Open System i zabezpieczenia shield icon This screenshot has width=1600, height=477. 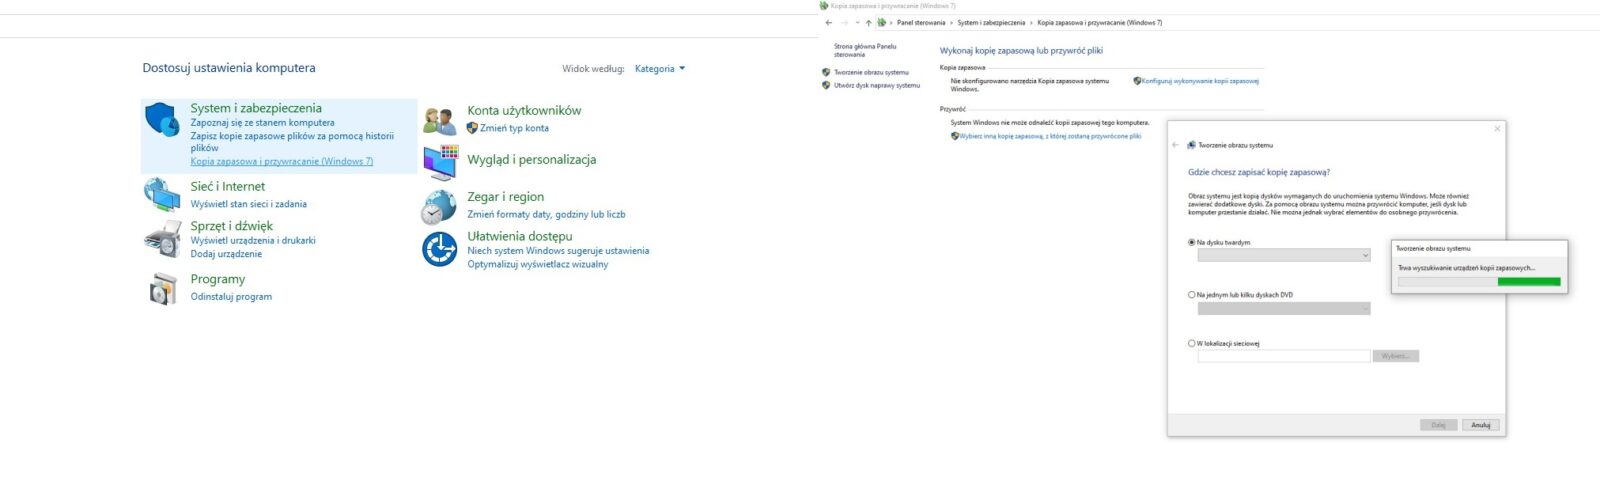pyautogui.click(x=162, y=118)
